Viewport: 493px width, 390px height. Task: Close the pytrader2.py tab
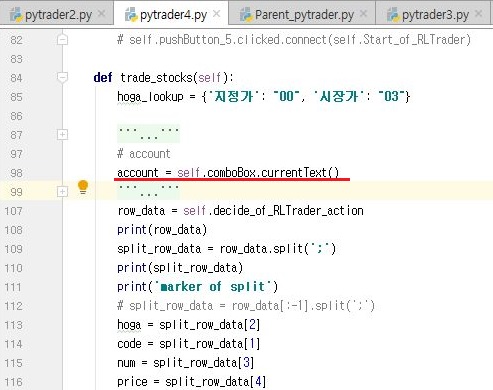point(102,14)
